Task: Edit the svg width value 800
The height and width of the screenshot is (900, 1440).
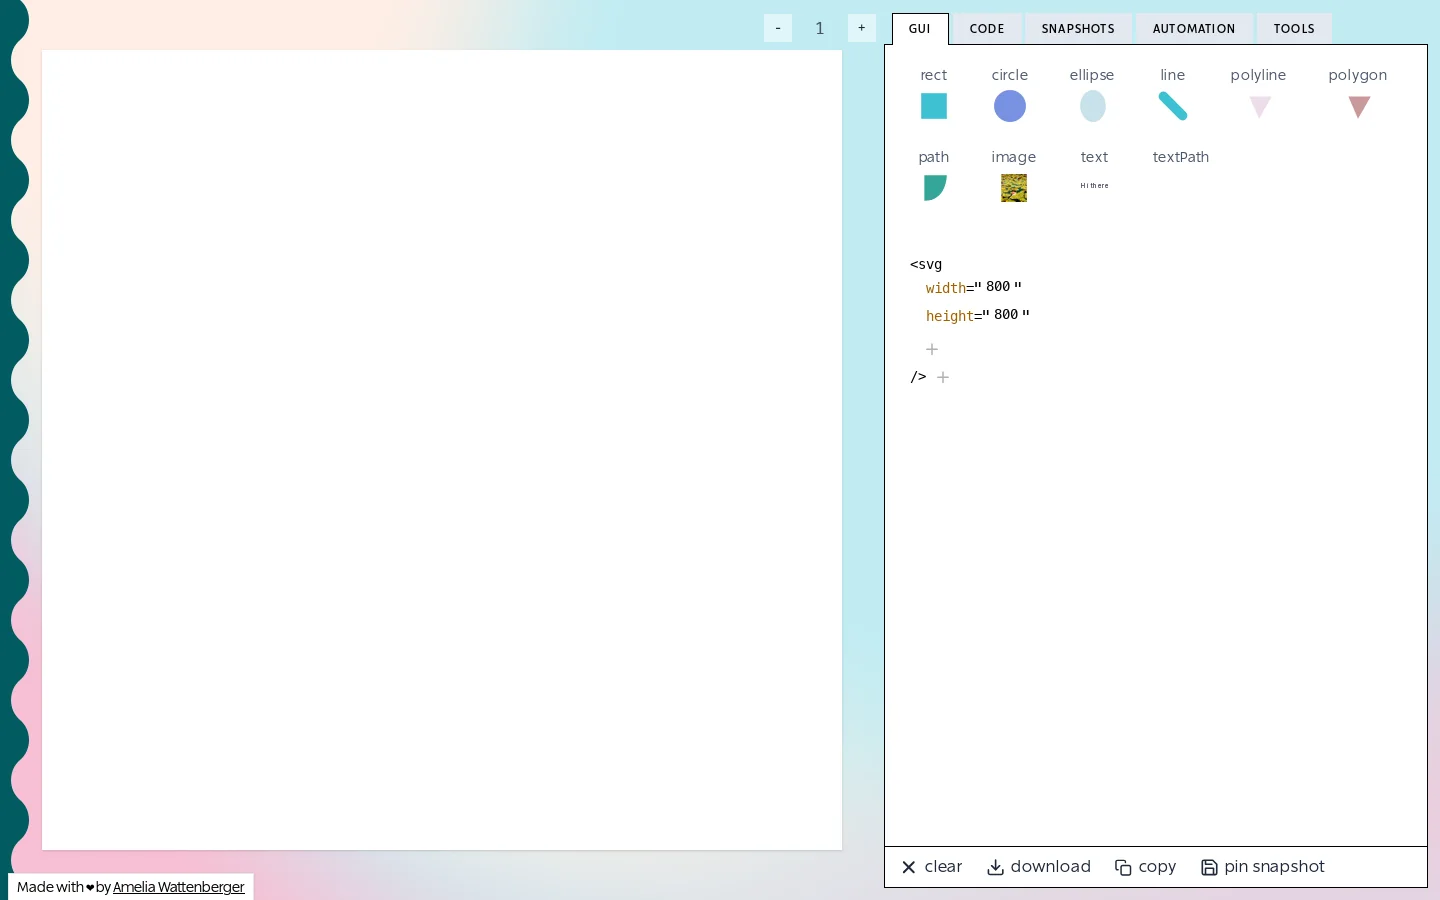Action: point(998,287)
